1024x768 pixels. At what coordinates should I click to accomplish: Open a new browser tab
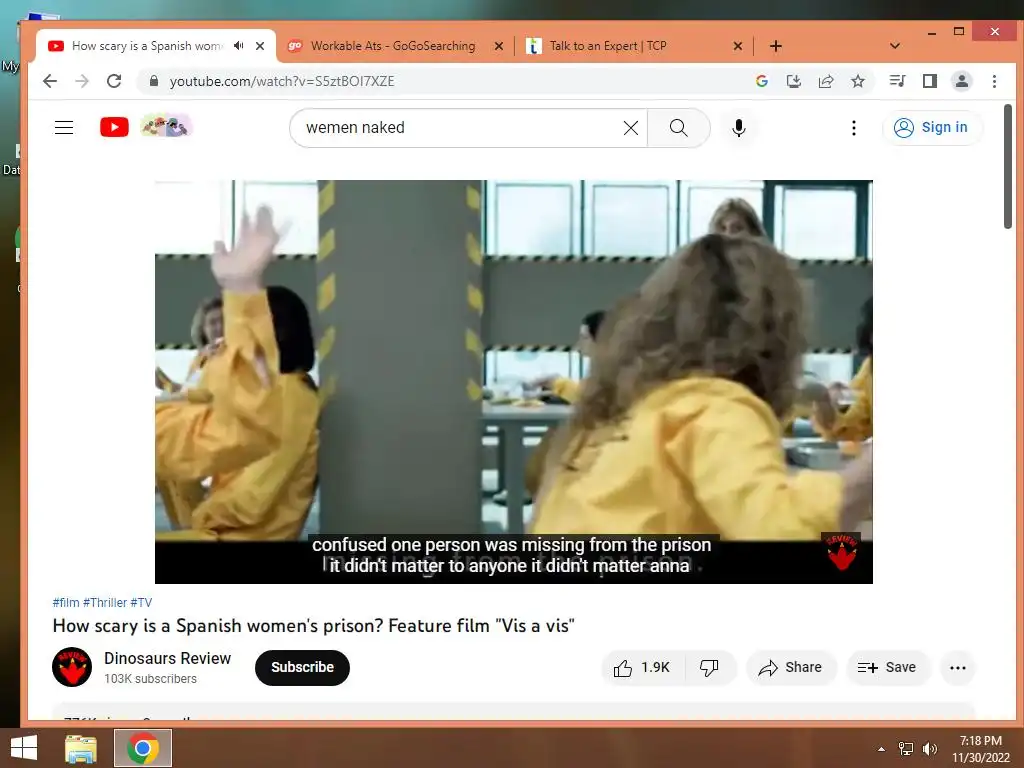pos(776,46)
